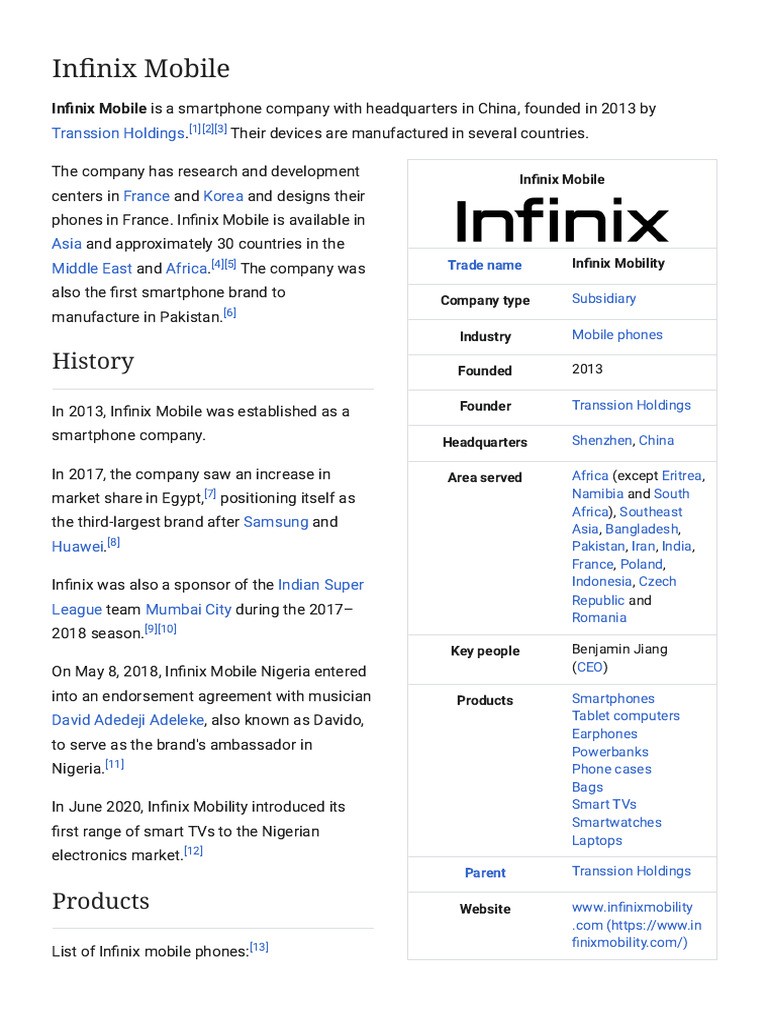Open the Poland link
This screenshot has height=1024, width=768.
(642, 564)
